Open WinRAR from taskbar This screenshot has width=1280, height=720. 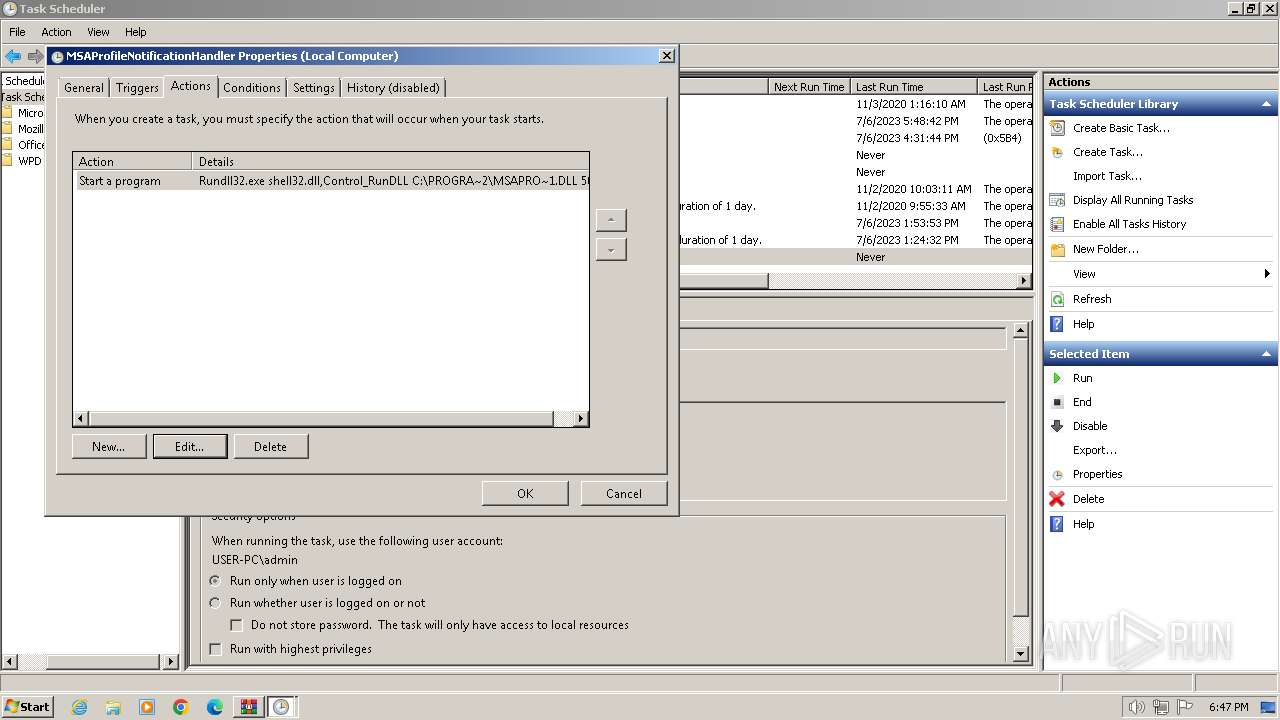click(x=247, y=707)
